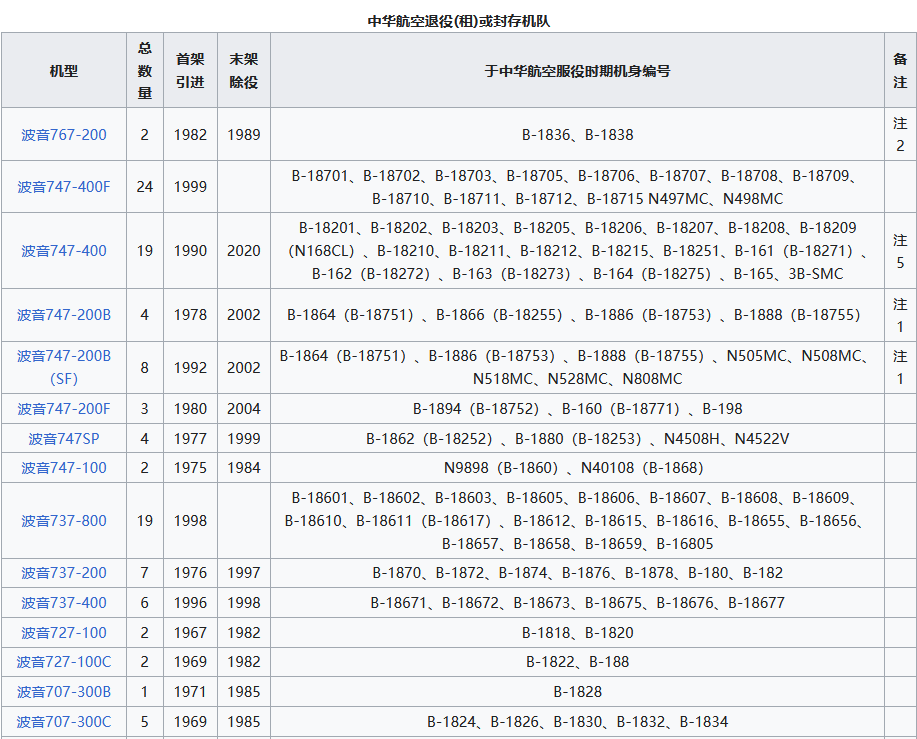The image size is (917, 739).
Task: Open the 波音747-100 link
Action: coord(64,468)
